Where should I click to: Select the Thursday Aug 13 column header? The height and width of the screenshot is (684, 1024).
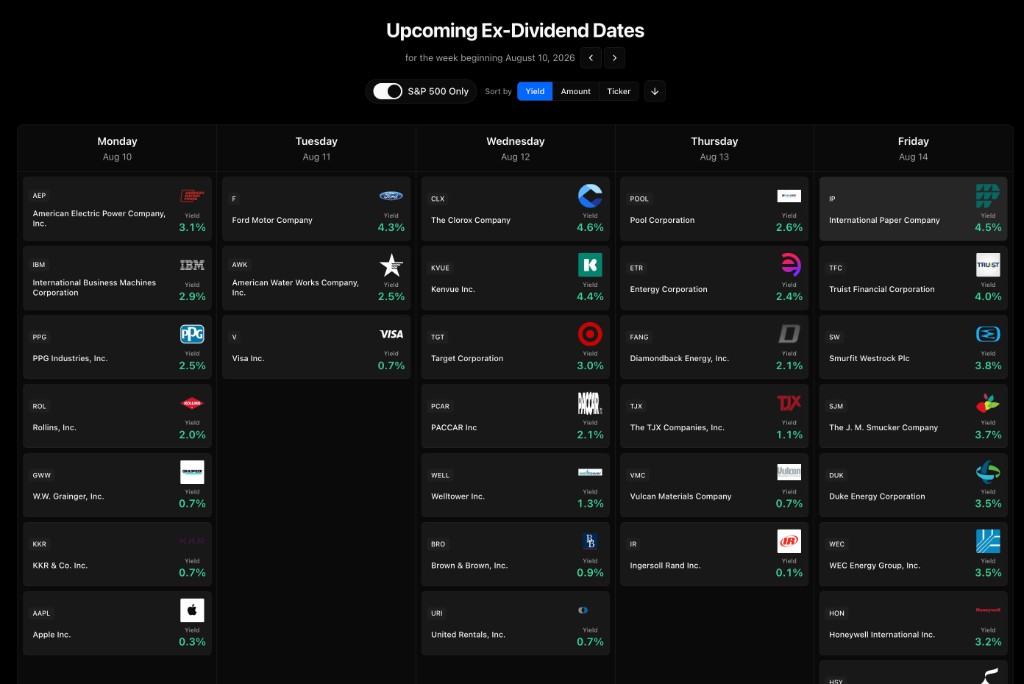[714, 148]
